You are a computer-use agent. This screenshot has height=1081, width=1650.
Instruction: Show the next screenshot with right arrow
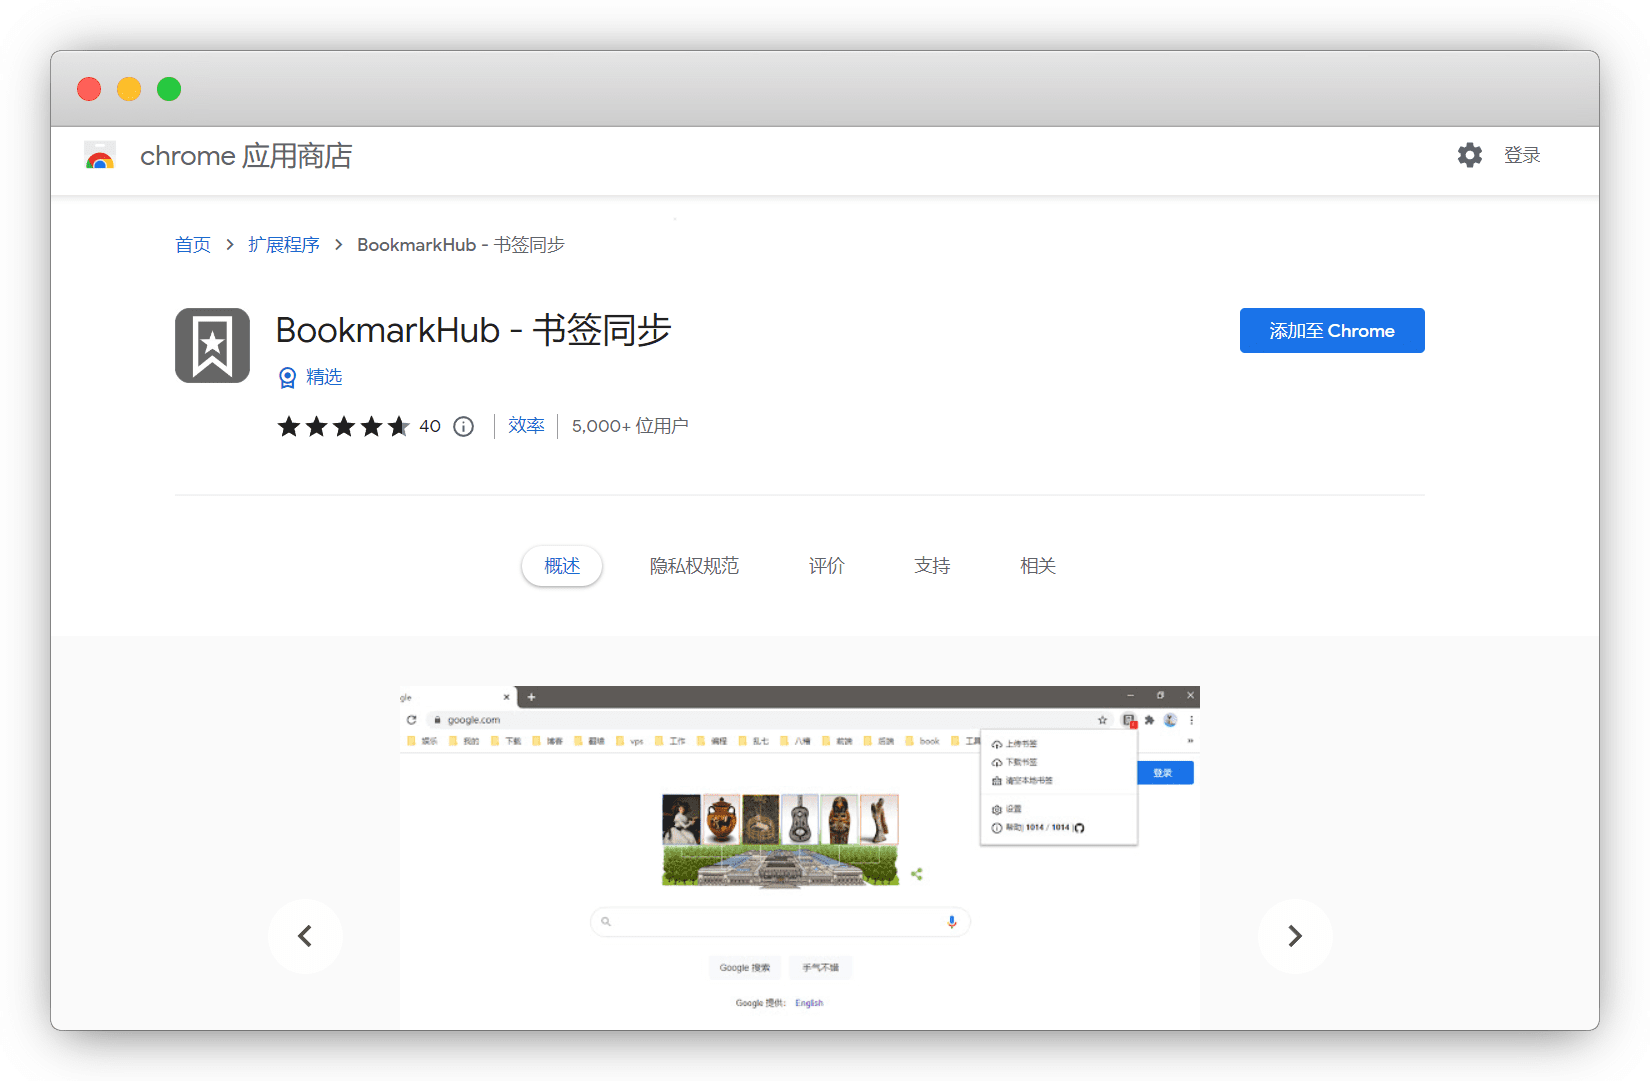pos(1294,936)
